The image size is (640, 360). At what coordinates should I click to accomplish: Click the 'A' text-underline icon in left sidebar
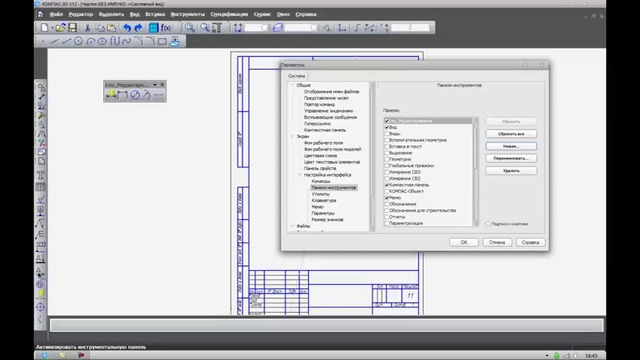(40, 258)
